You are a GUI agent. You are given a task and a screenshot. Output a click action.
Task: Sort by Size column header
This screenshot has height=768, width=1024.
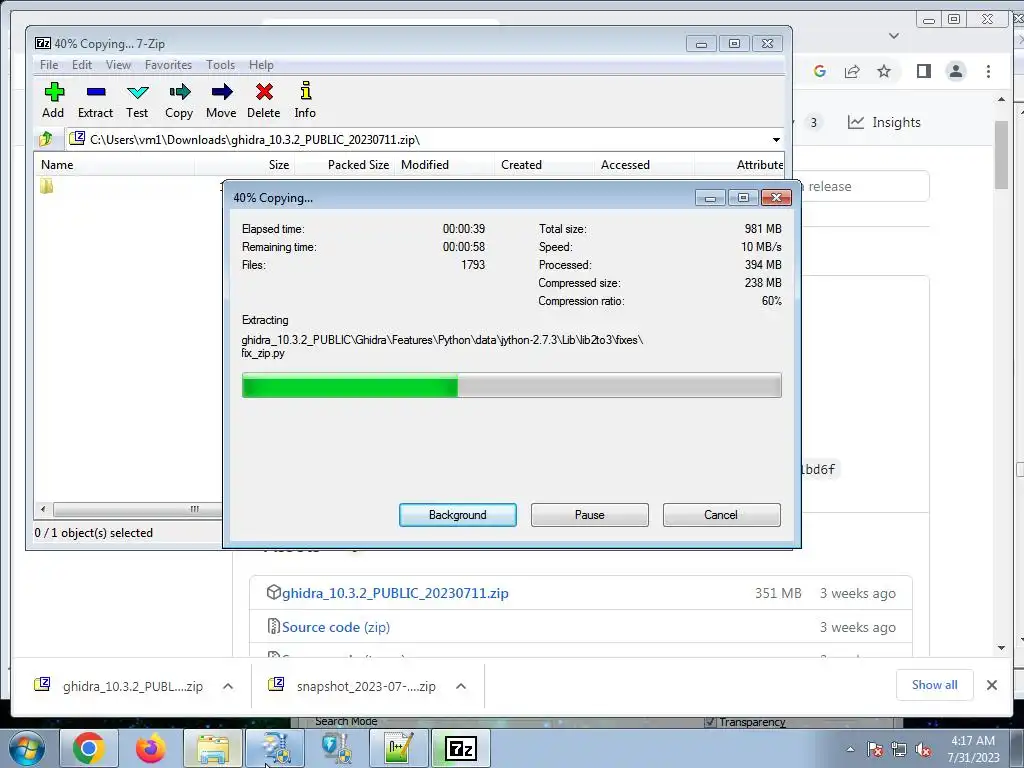click(x=245, y=165)
